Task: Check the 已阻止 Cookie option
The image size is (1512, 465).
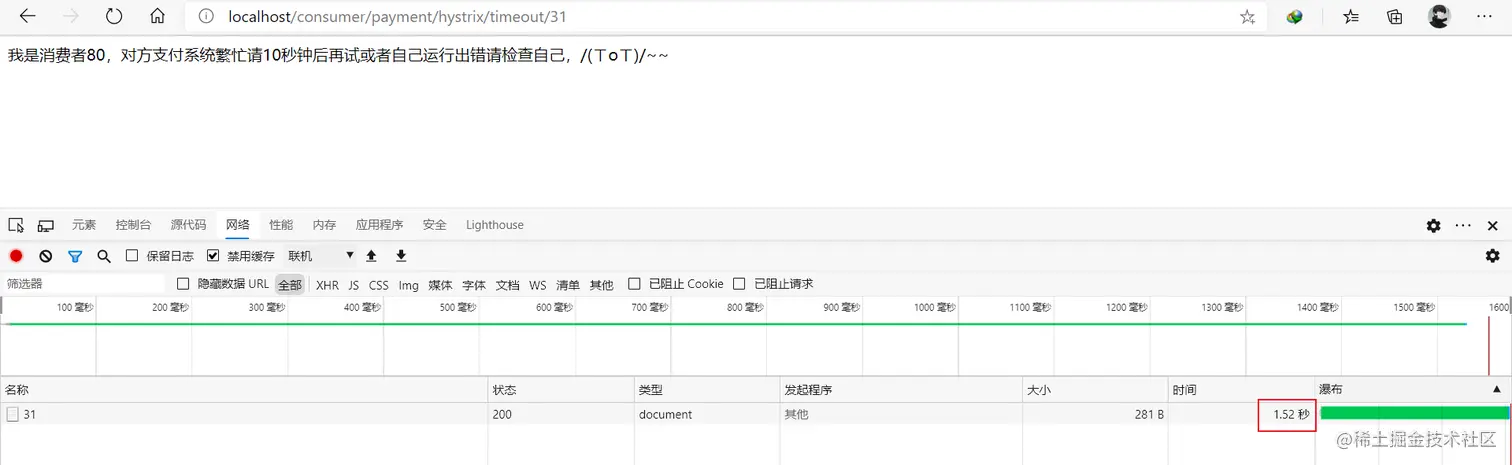Action: point(634,284)
